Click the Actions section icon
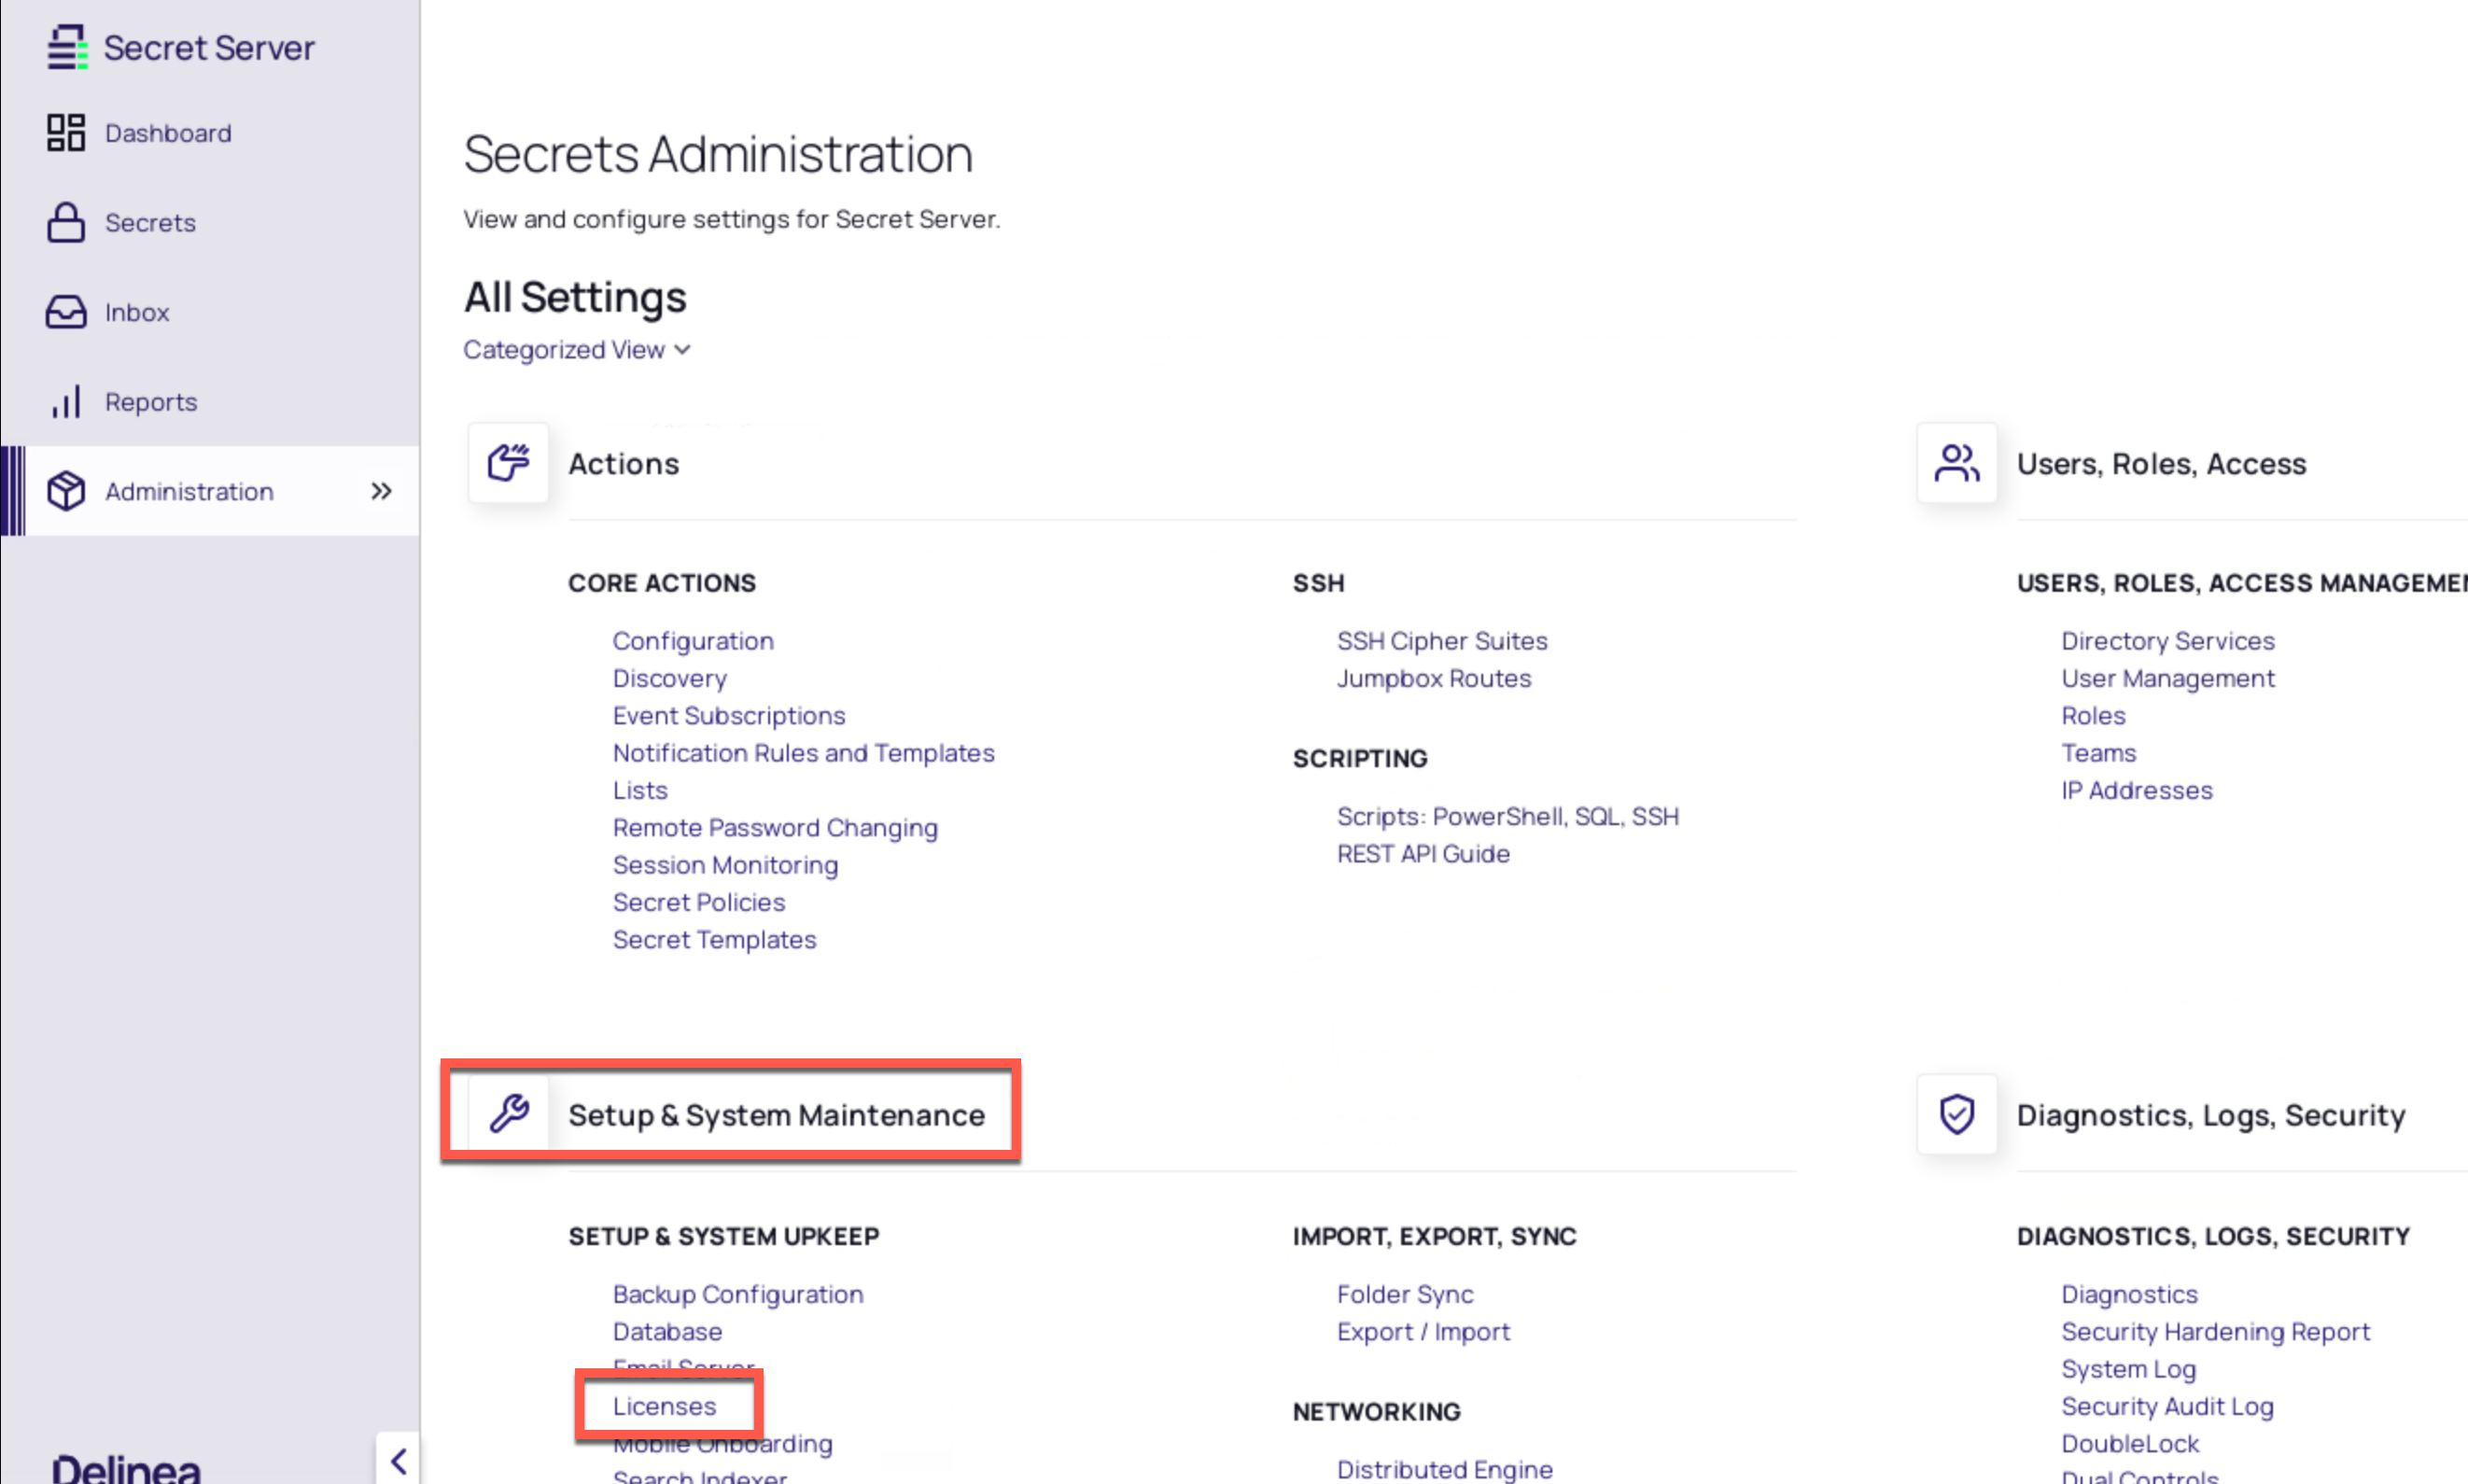 tap(508, 463)
